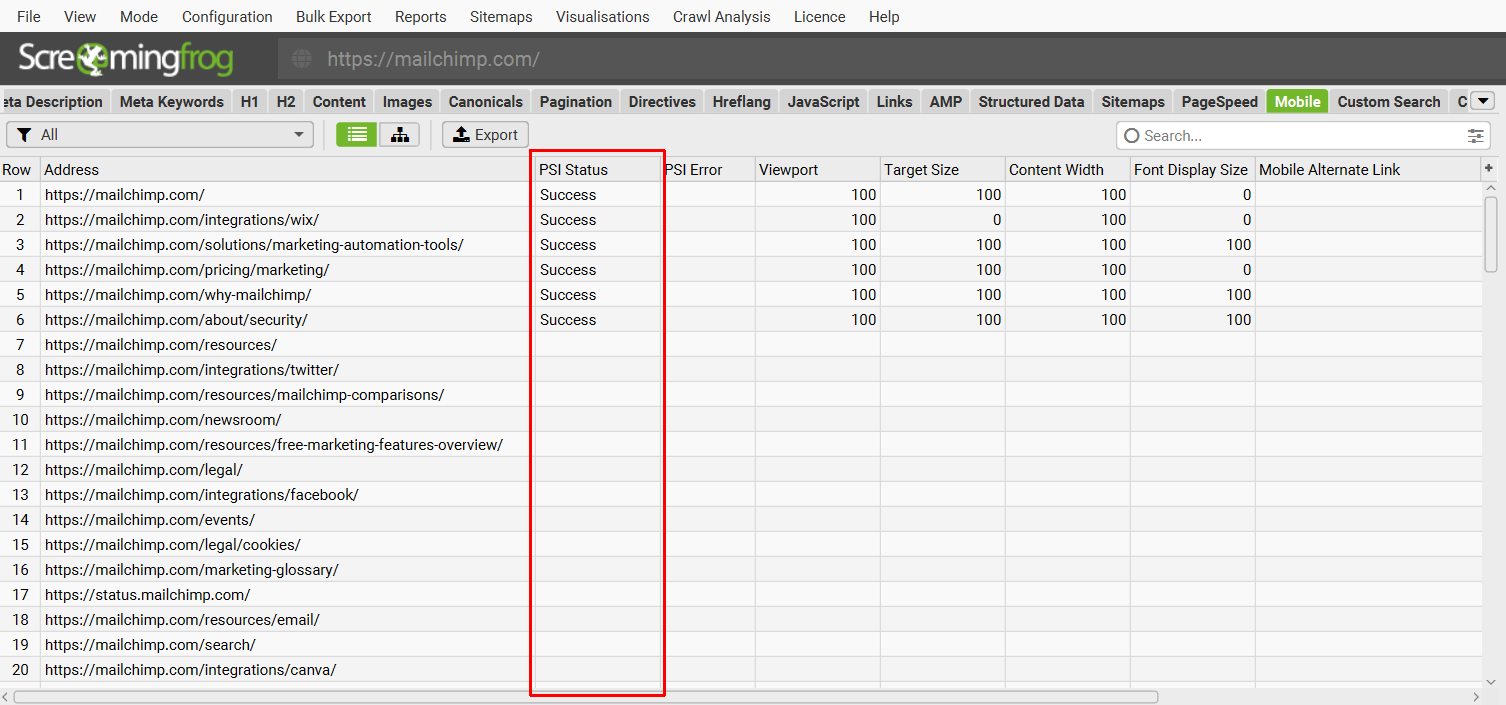This screenshot has height=705, width=1506.
Task: Switch to the Canonicals tab
Action: click(x=486, y=101)
